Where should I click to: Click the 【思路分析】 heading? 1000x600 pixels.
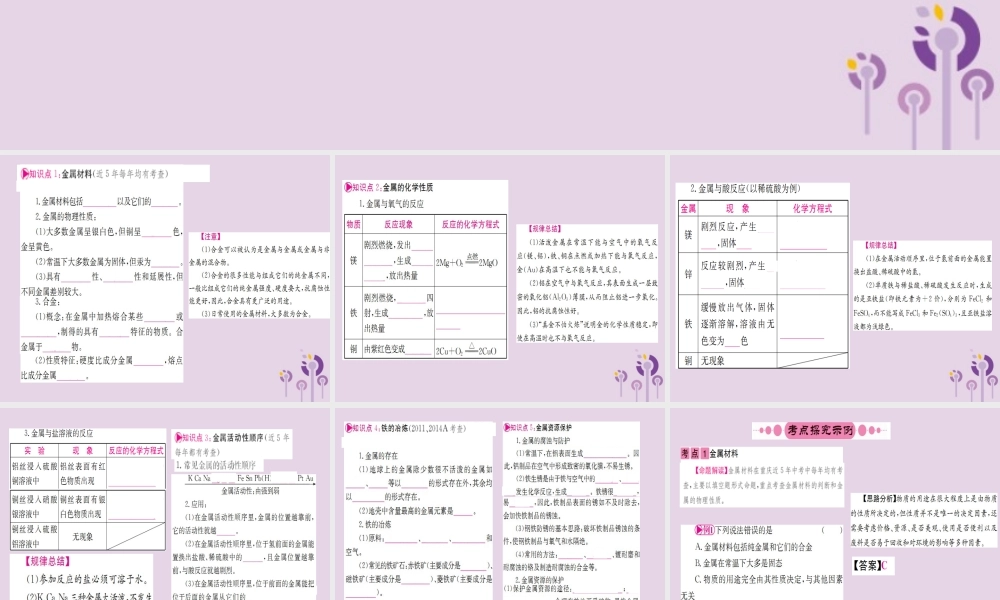click(x=879, y=498)
